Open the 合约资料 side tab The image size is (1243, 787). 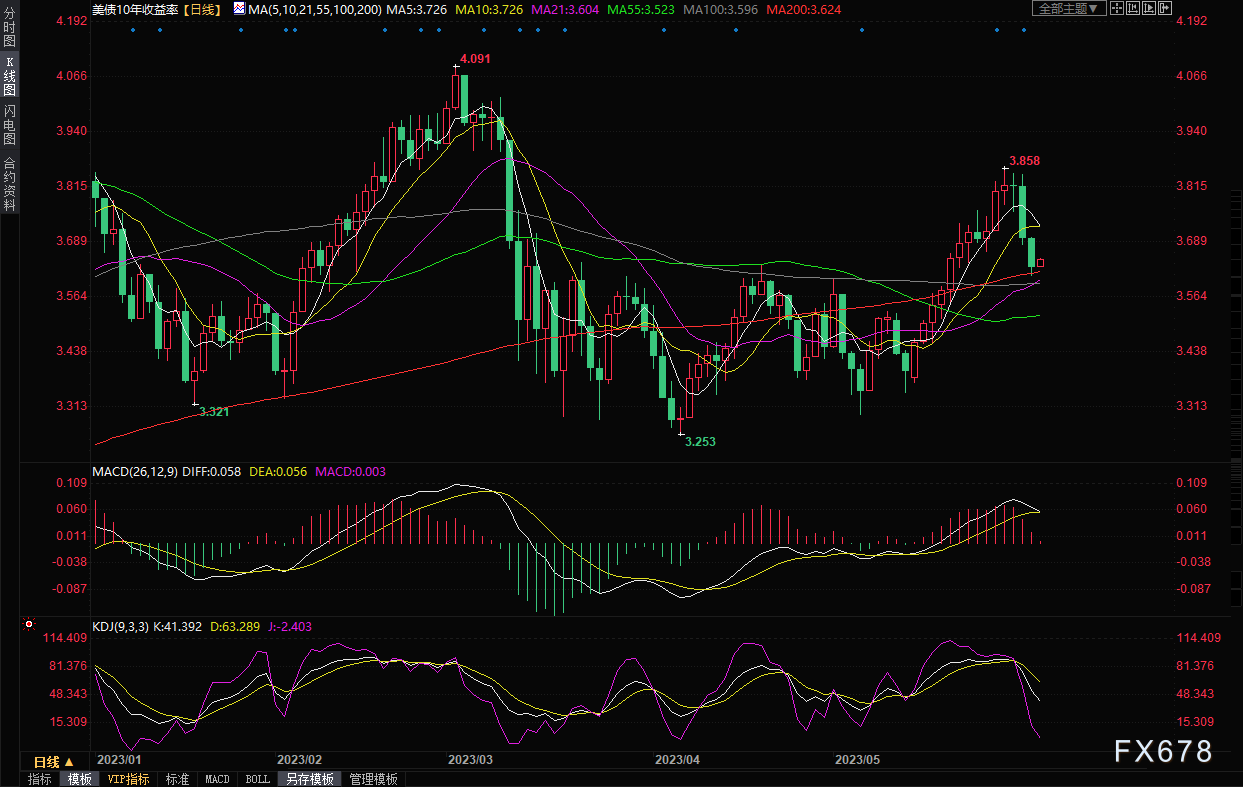point(9,183)
